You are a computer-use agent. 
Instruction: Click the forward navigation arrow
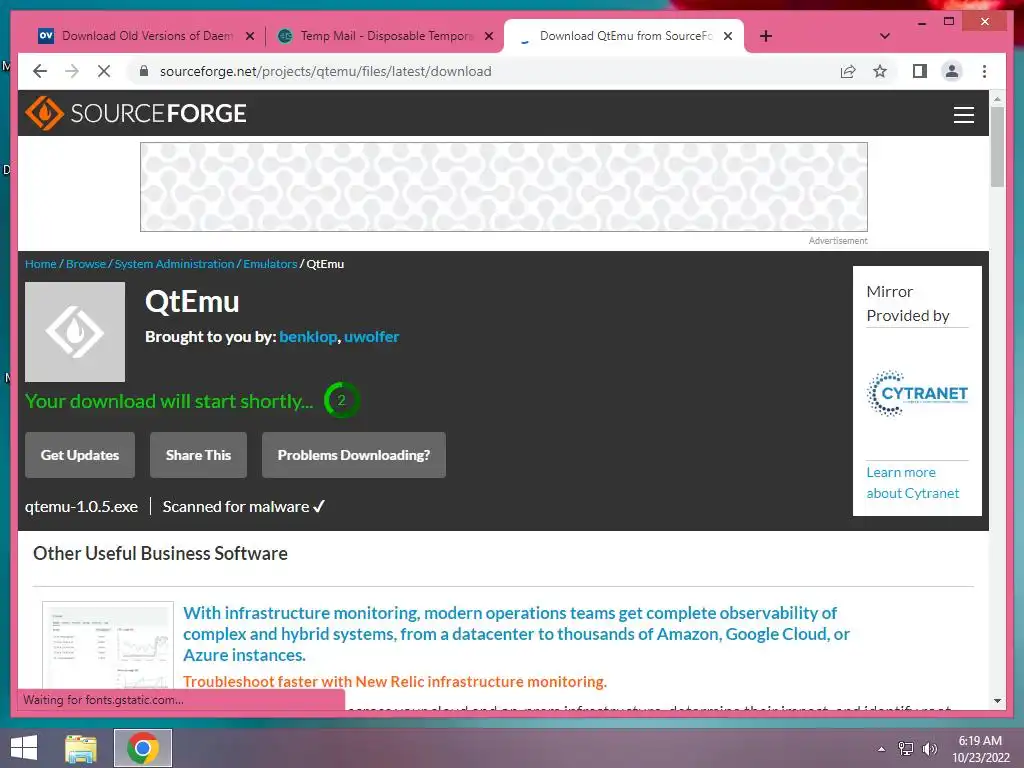click(72, 71)
